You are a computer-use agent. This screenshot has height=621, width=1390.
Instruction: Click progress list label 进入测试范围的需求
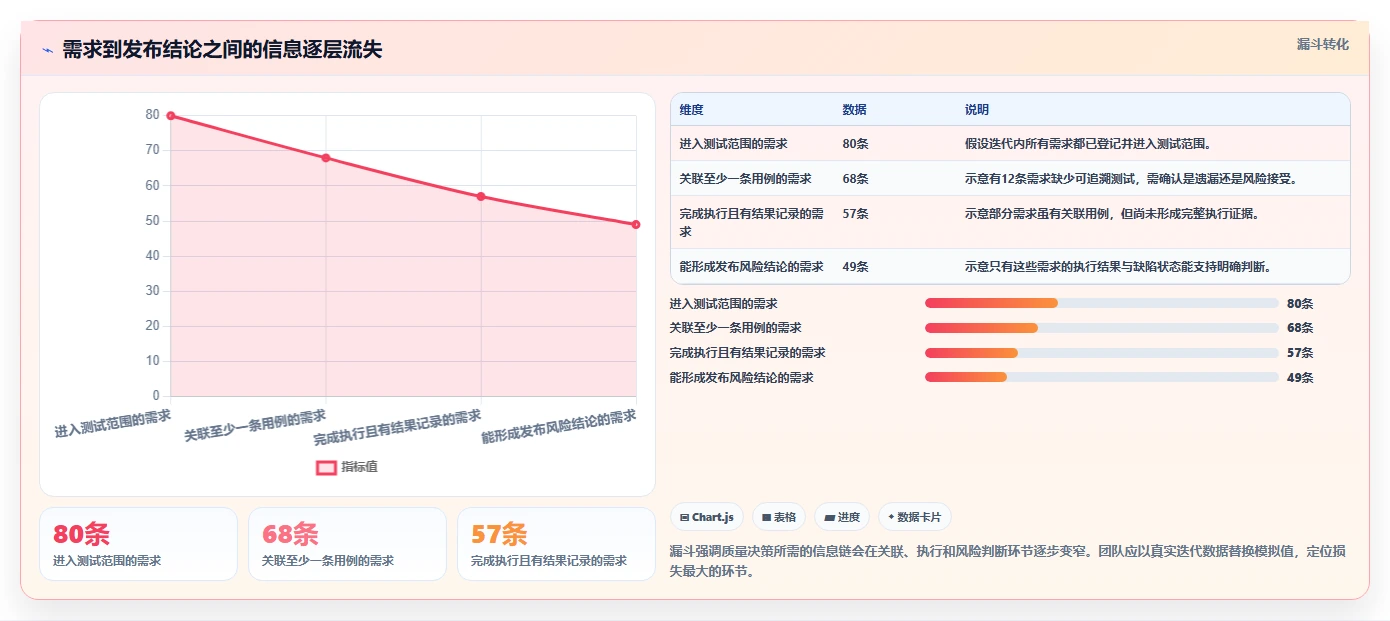[x=724, y=304]
